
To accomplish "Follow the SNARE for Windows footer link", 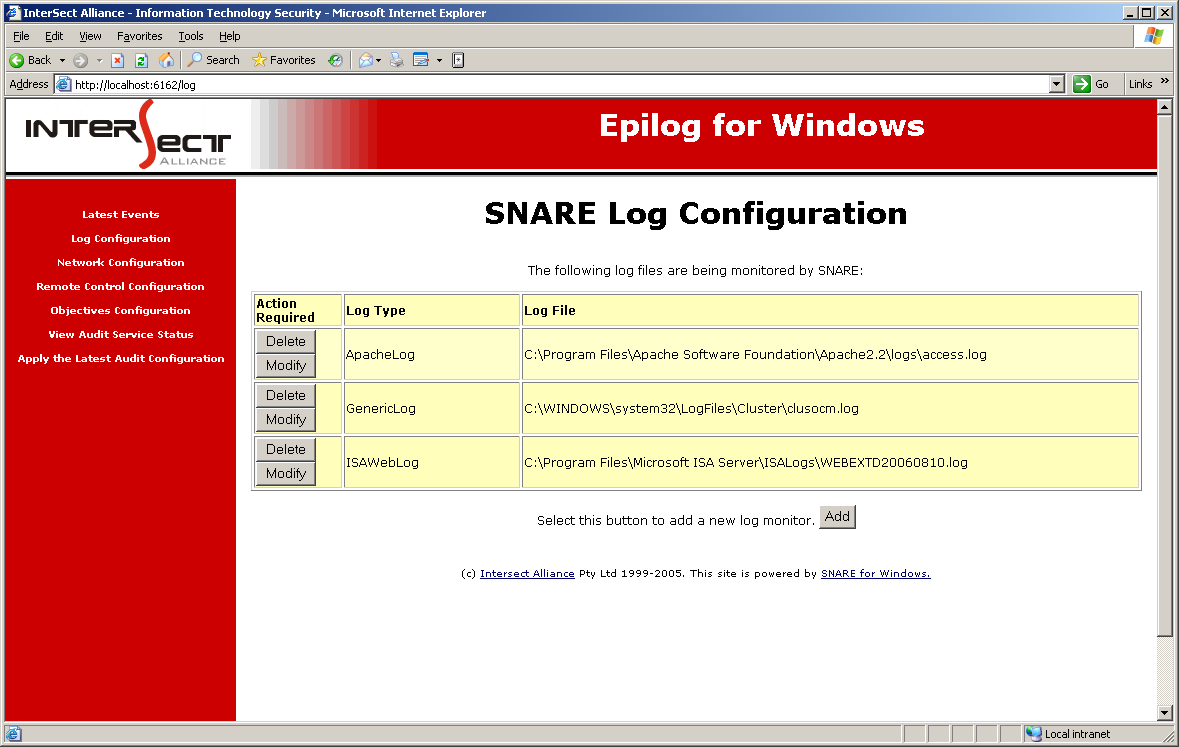I will click(875, 573).
